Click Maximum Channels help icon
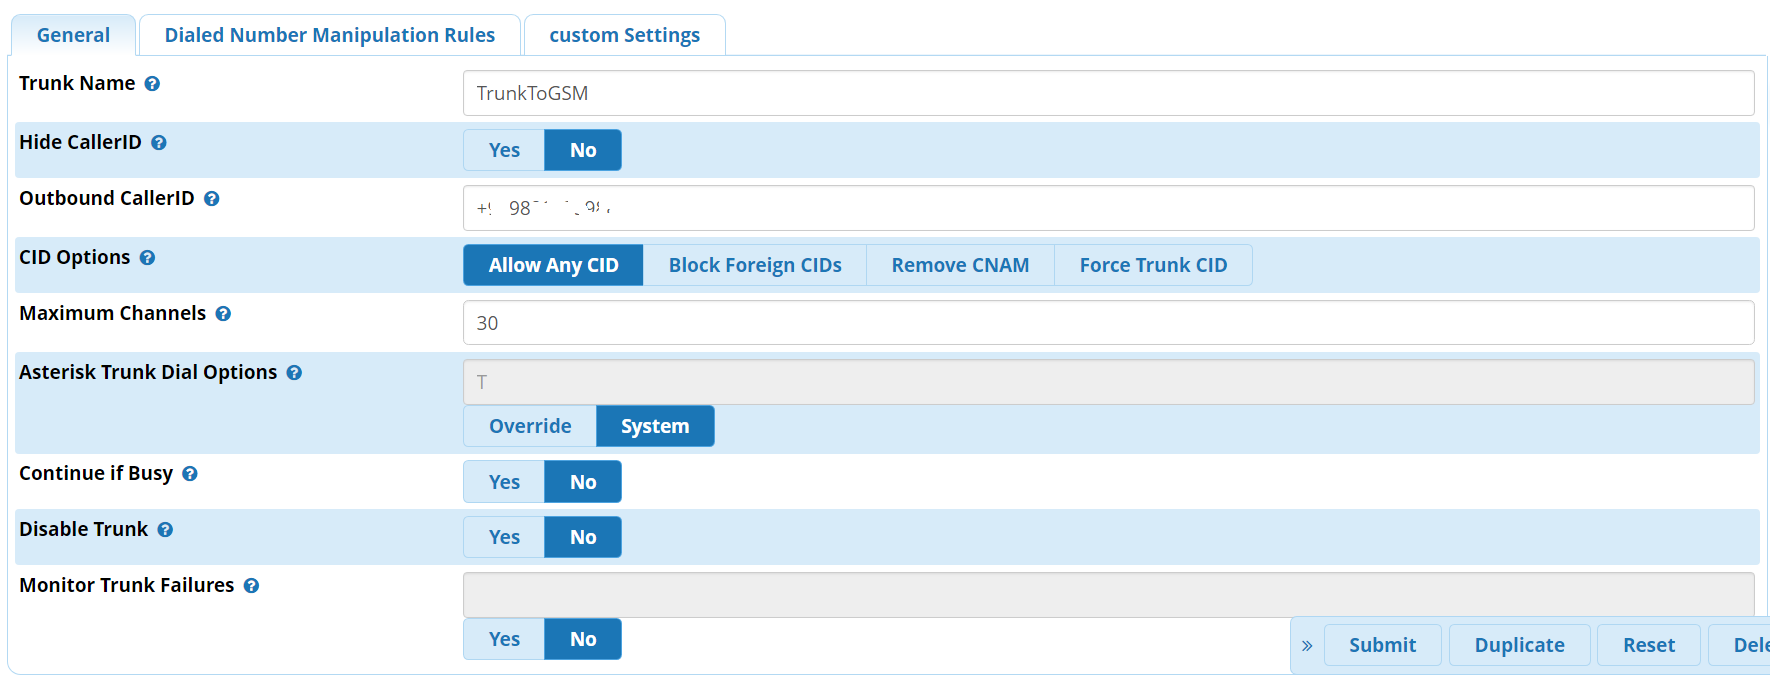Screen dimensions: 1770x677 223,314
